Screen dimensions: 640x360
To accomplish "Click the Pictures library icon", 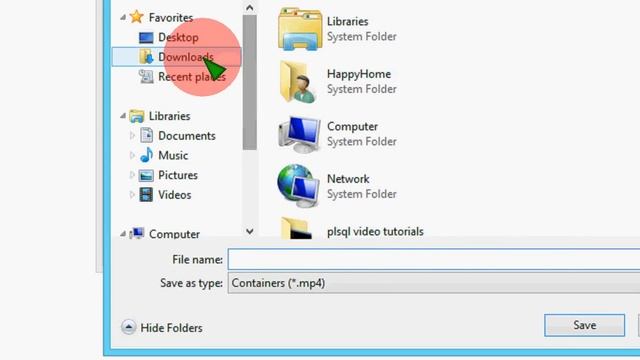I will point(146,175).
